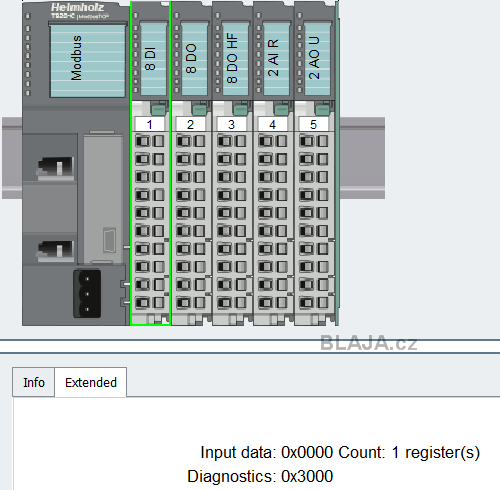Switch to the Info tab

[34, 382]
